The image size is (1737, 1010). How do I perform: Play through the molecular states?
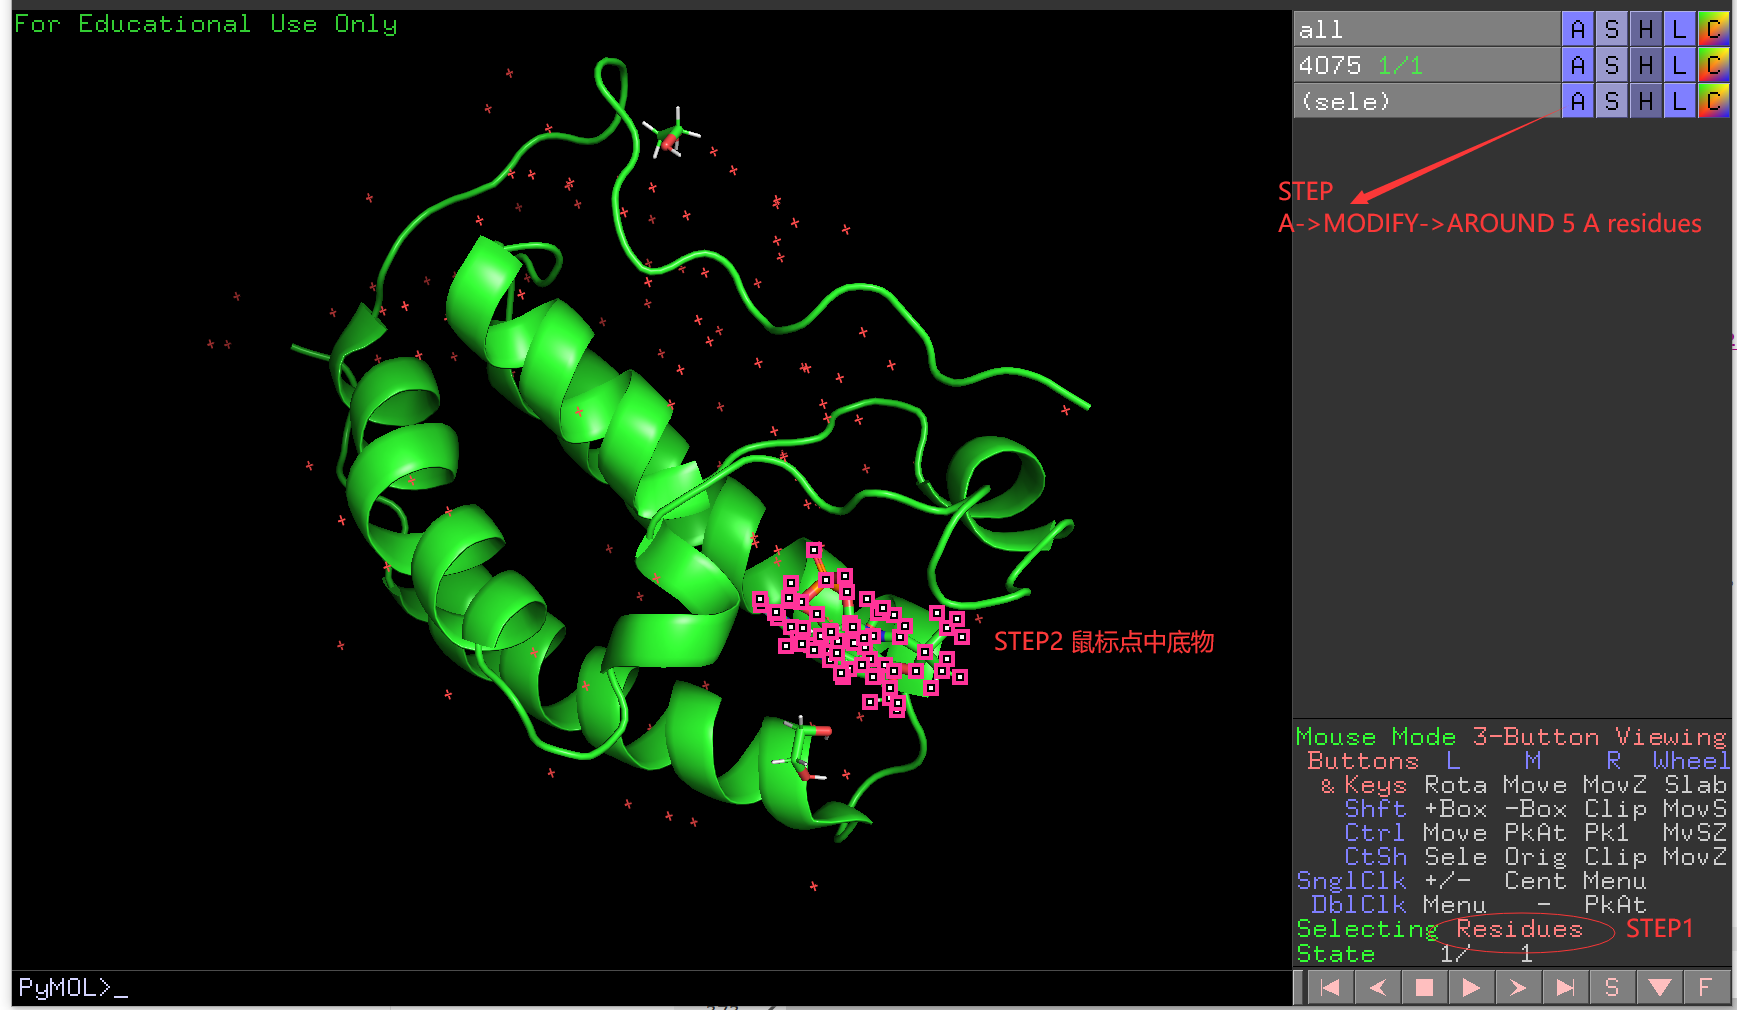coord(1471,987)
